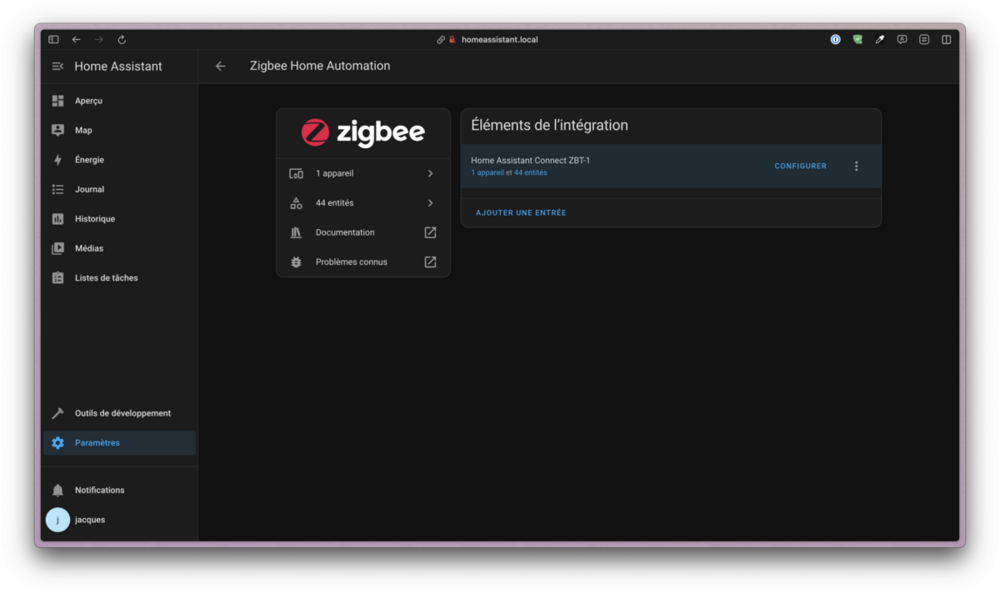
Task: Open the Aperçu dashboard icon
Action: [x=58, y=101]
